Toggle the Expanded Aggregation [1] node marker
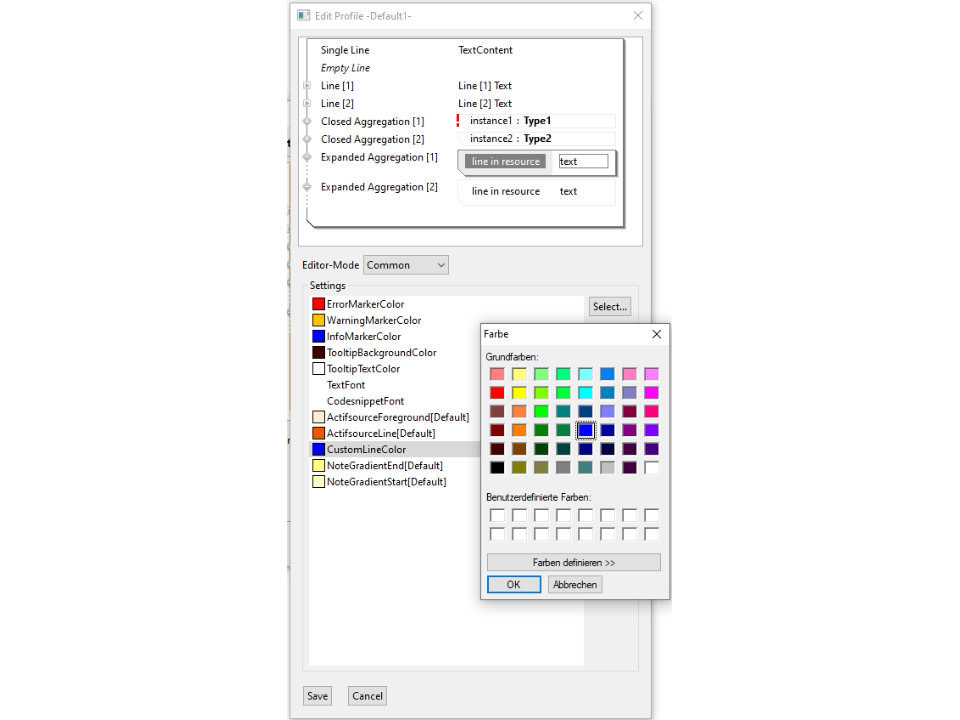This screenshot has width=960, height=720. 307,157
